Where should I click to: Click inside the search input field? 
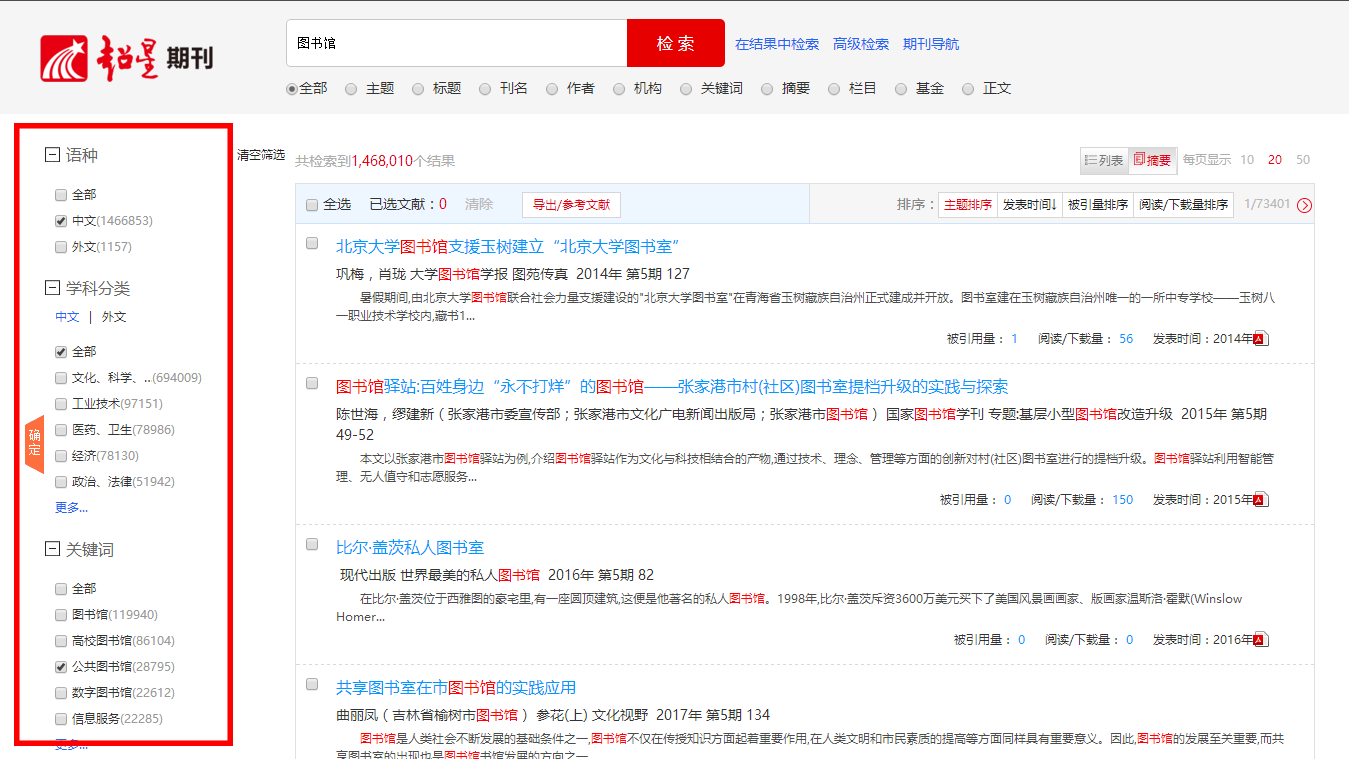pos(450,43)
